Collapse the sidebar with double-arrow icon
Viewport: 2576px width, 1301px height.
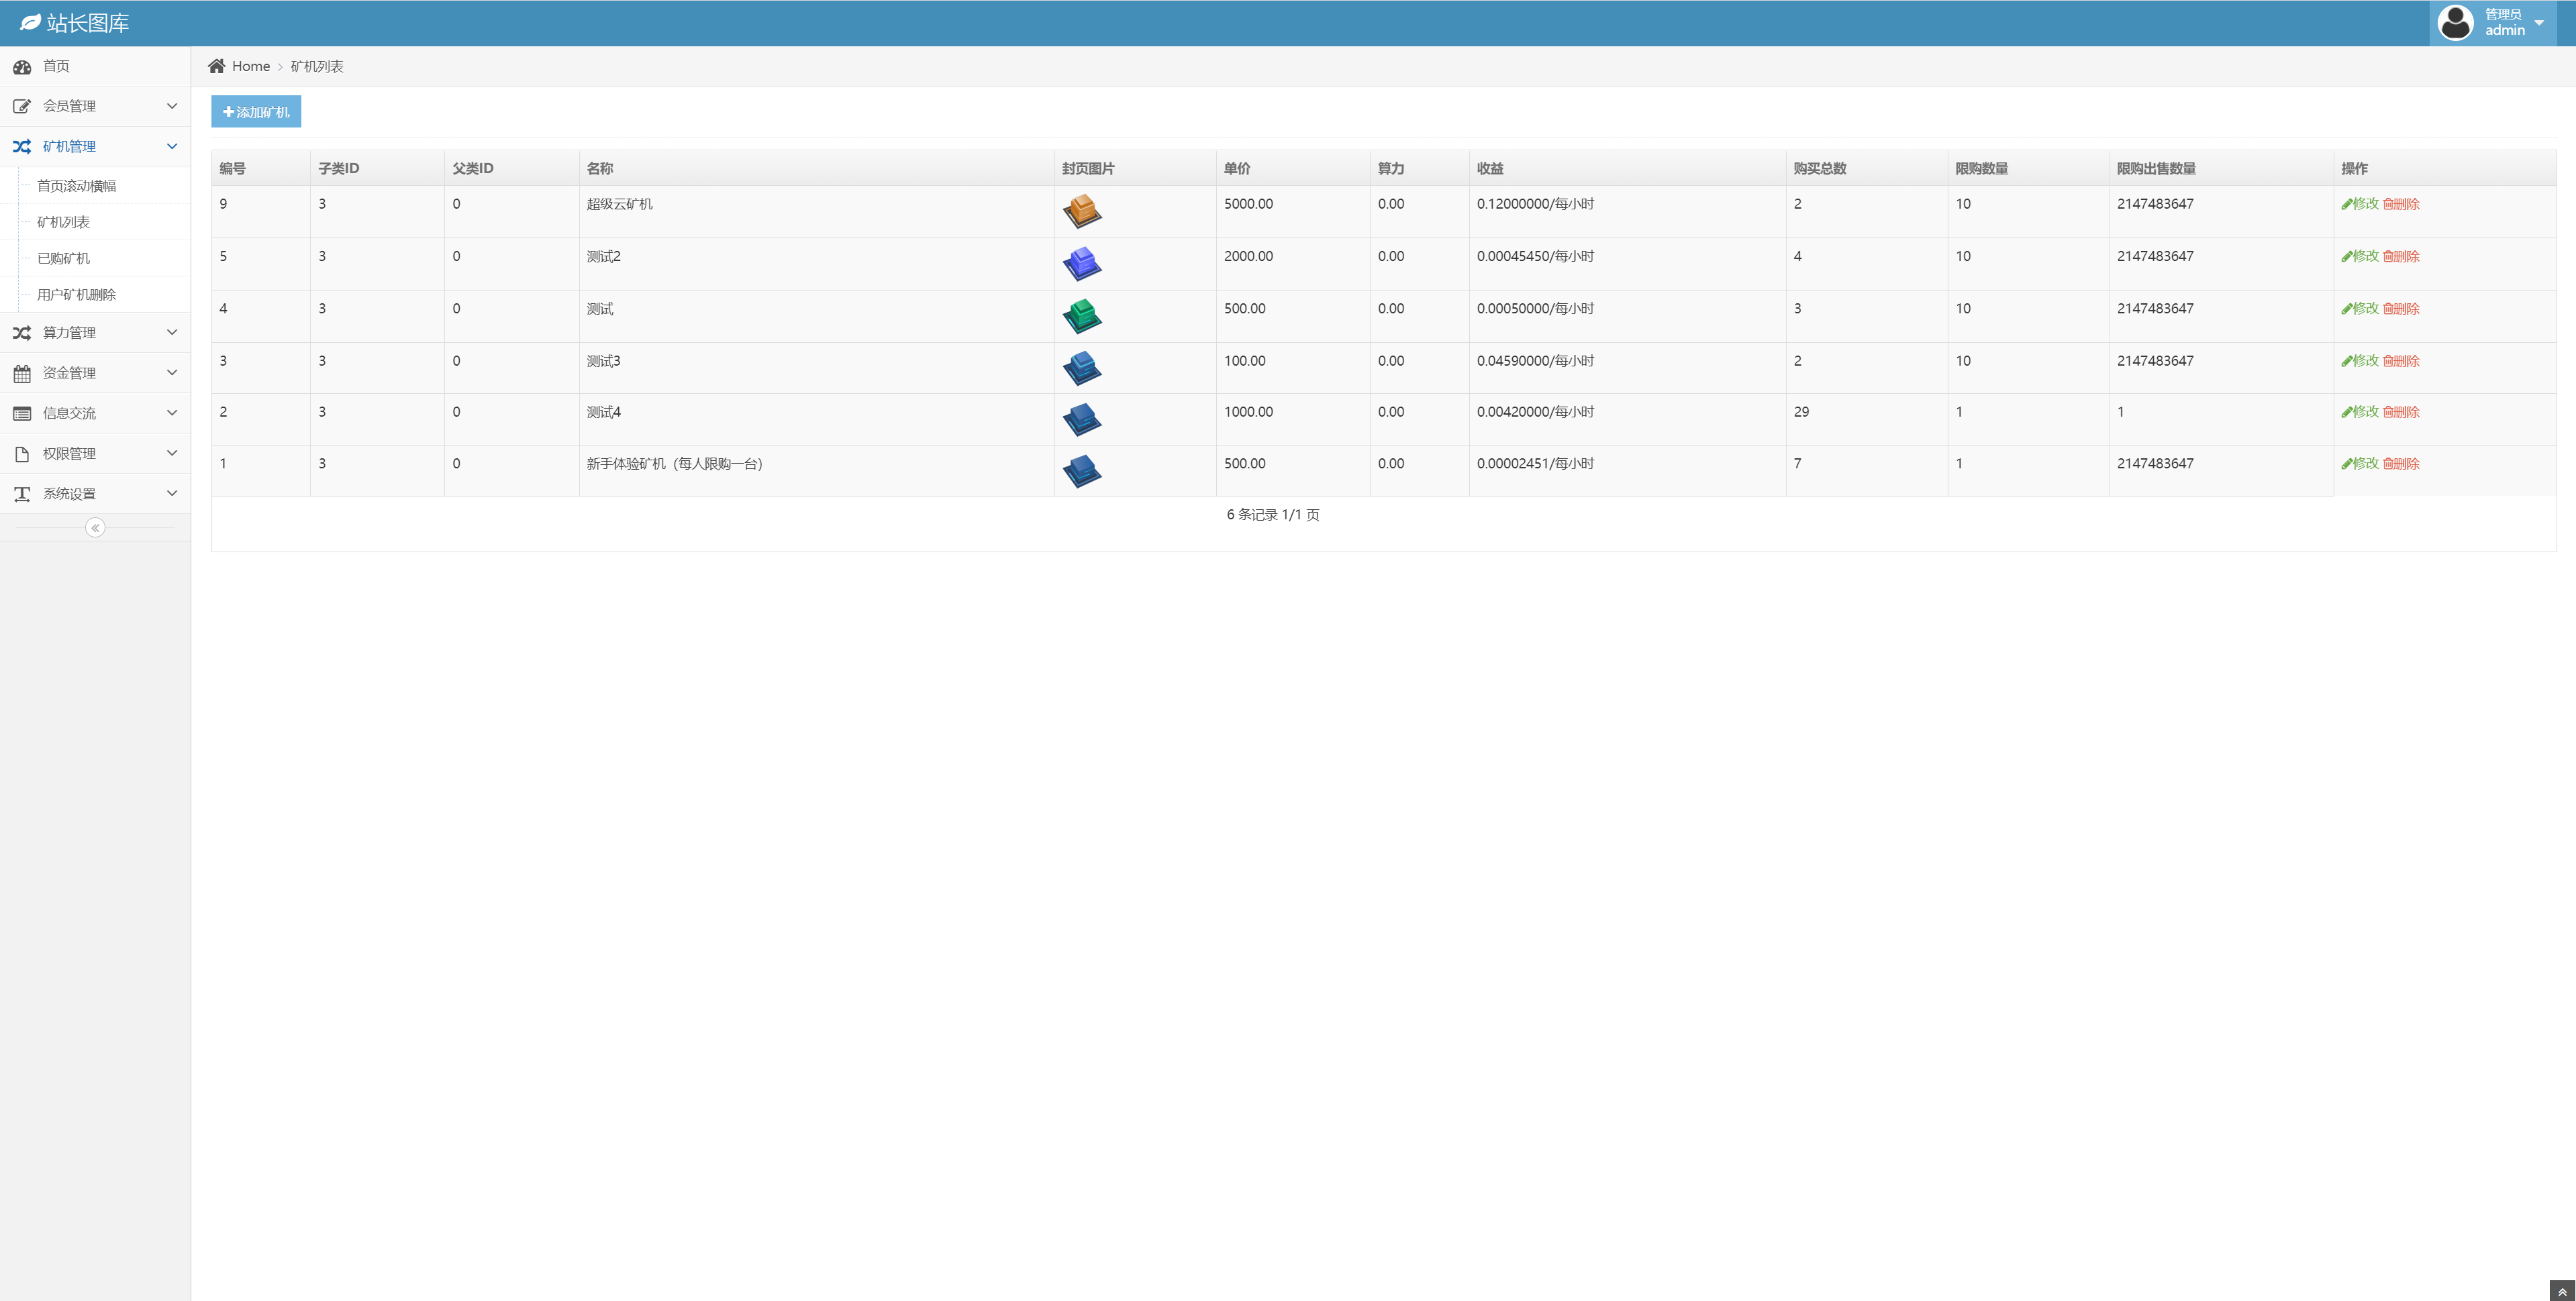click(x=95, y=528)
